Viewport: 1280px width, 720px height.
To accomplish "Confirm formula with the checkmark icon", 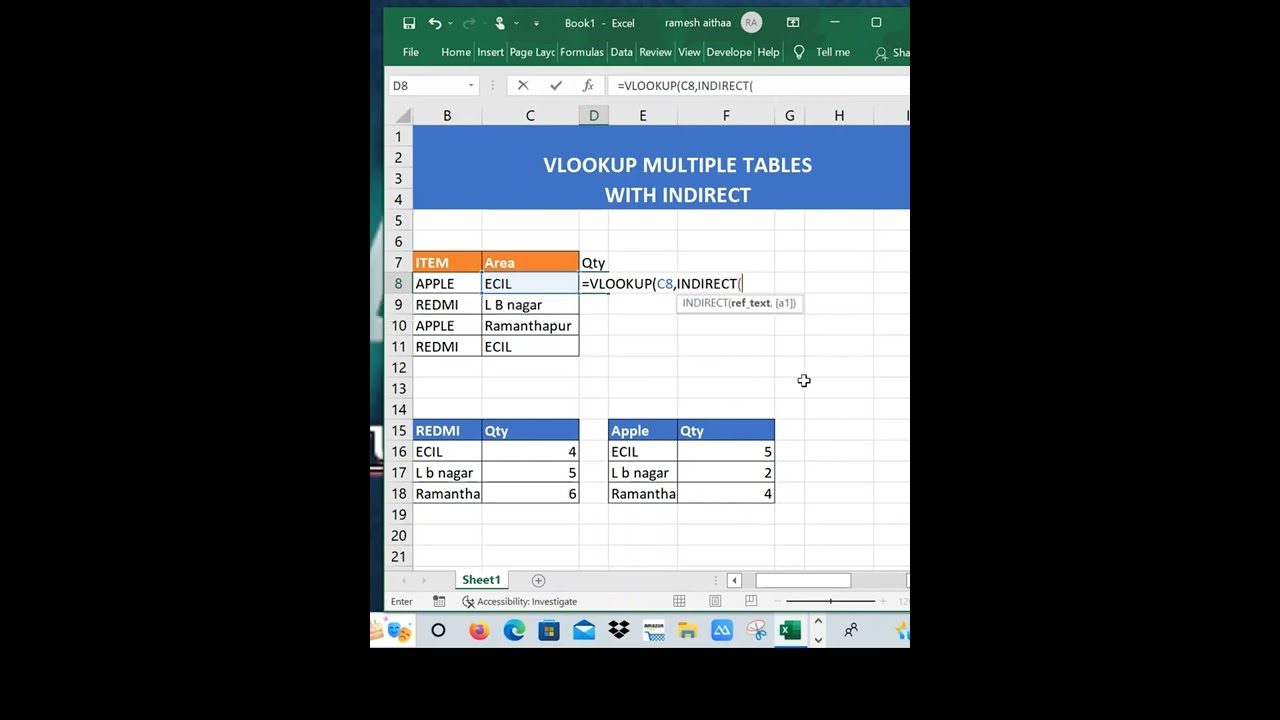I will coord(556,86).
